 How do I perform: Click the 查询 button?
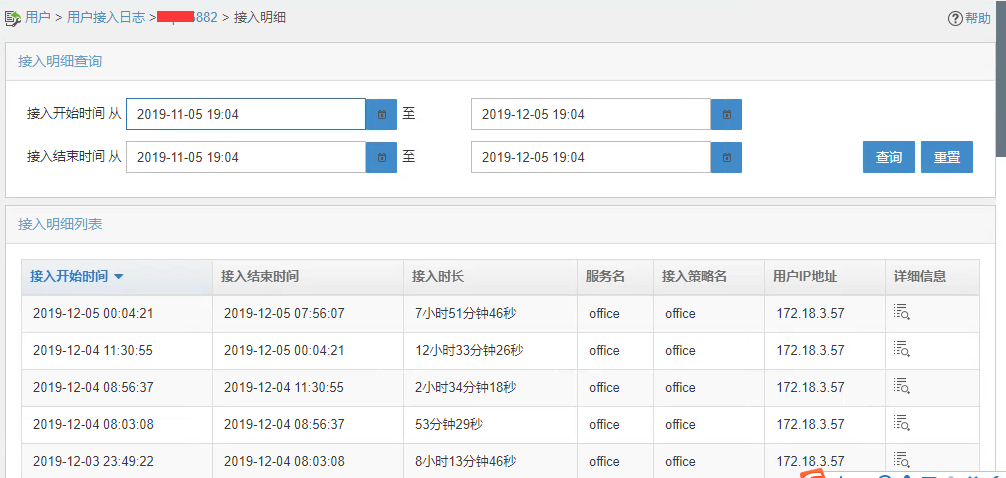888,157
